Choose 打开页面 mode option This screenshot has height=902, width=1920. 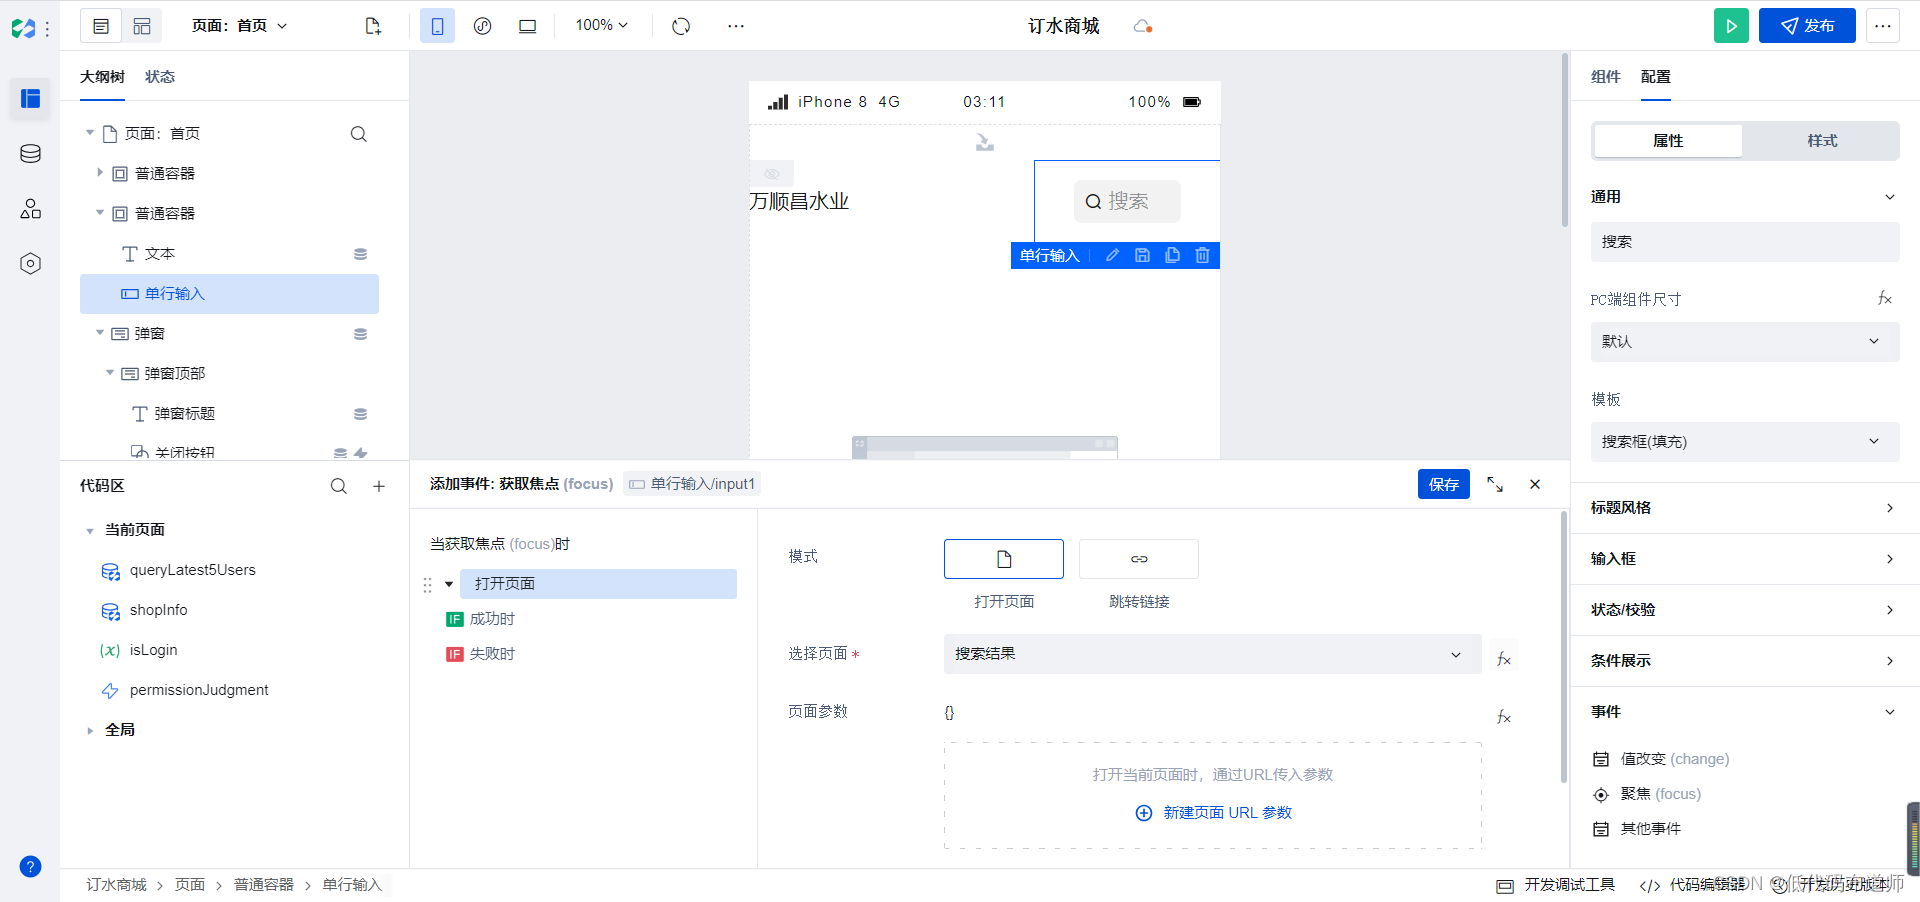[x=1003, y=559]
